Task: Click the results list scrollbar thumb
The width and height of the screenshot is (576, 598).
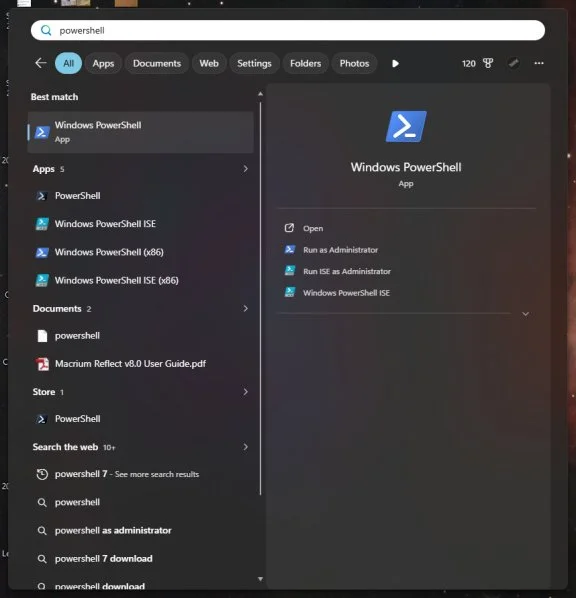Action: pos(261,299)
